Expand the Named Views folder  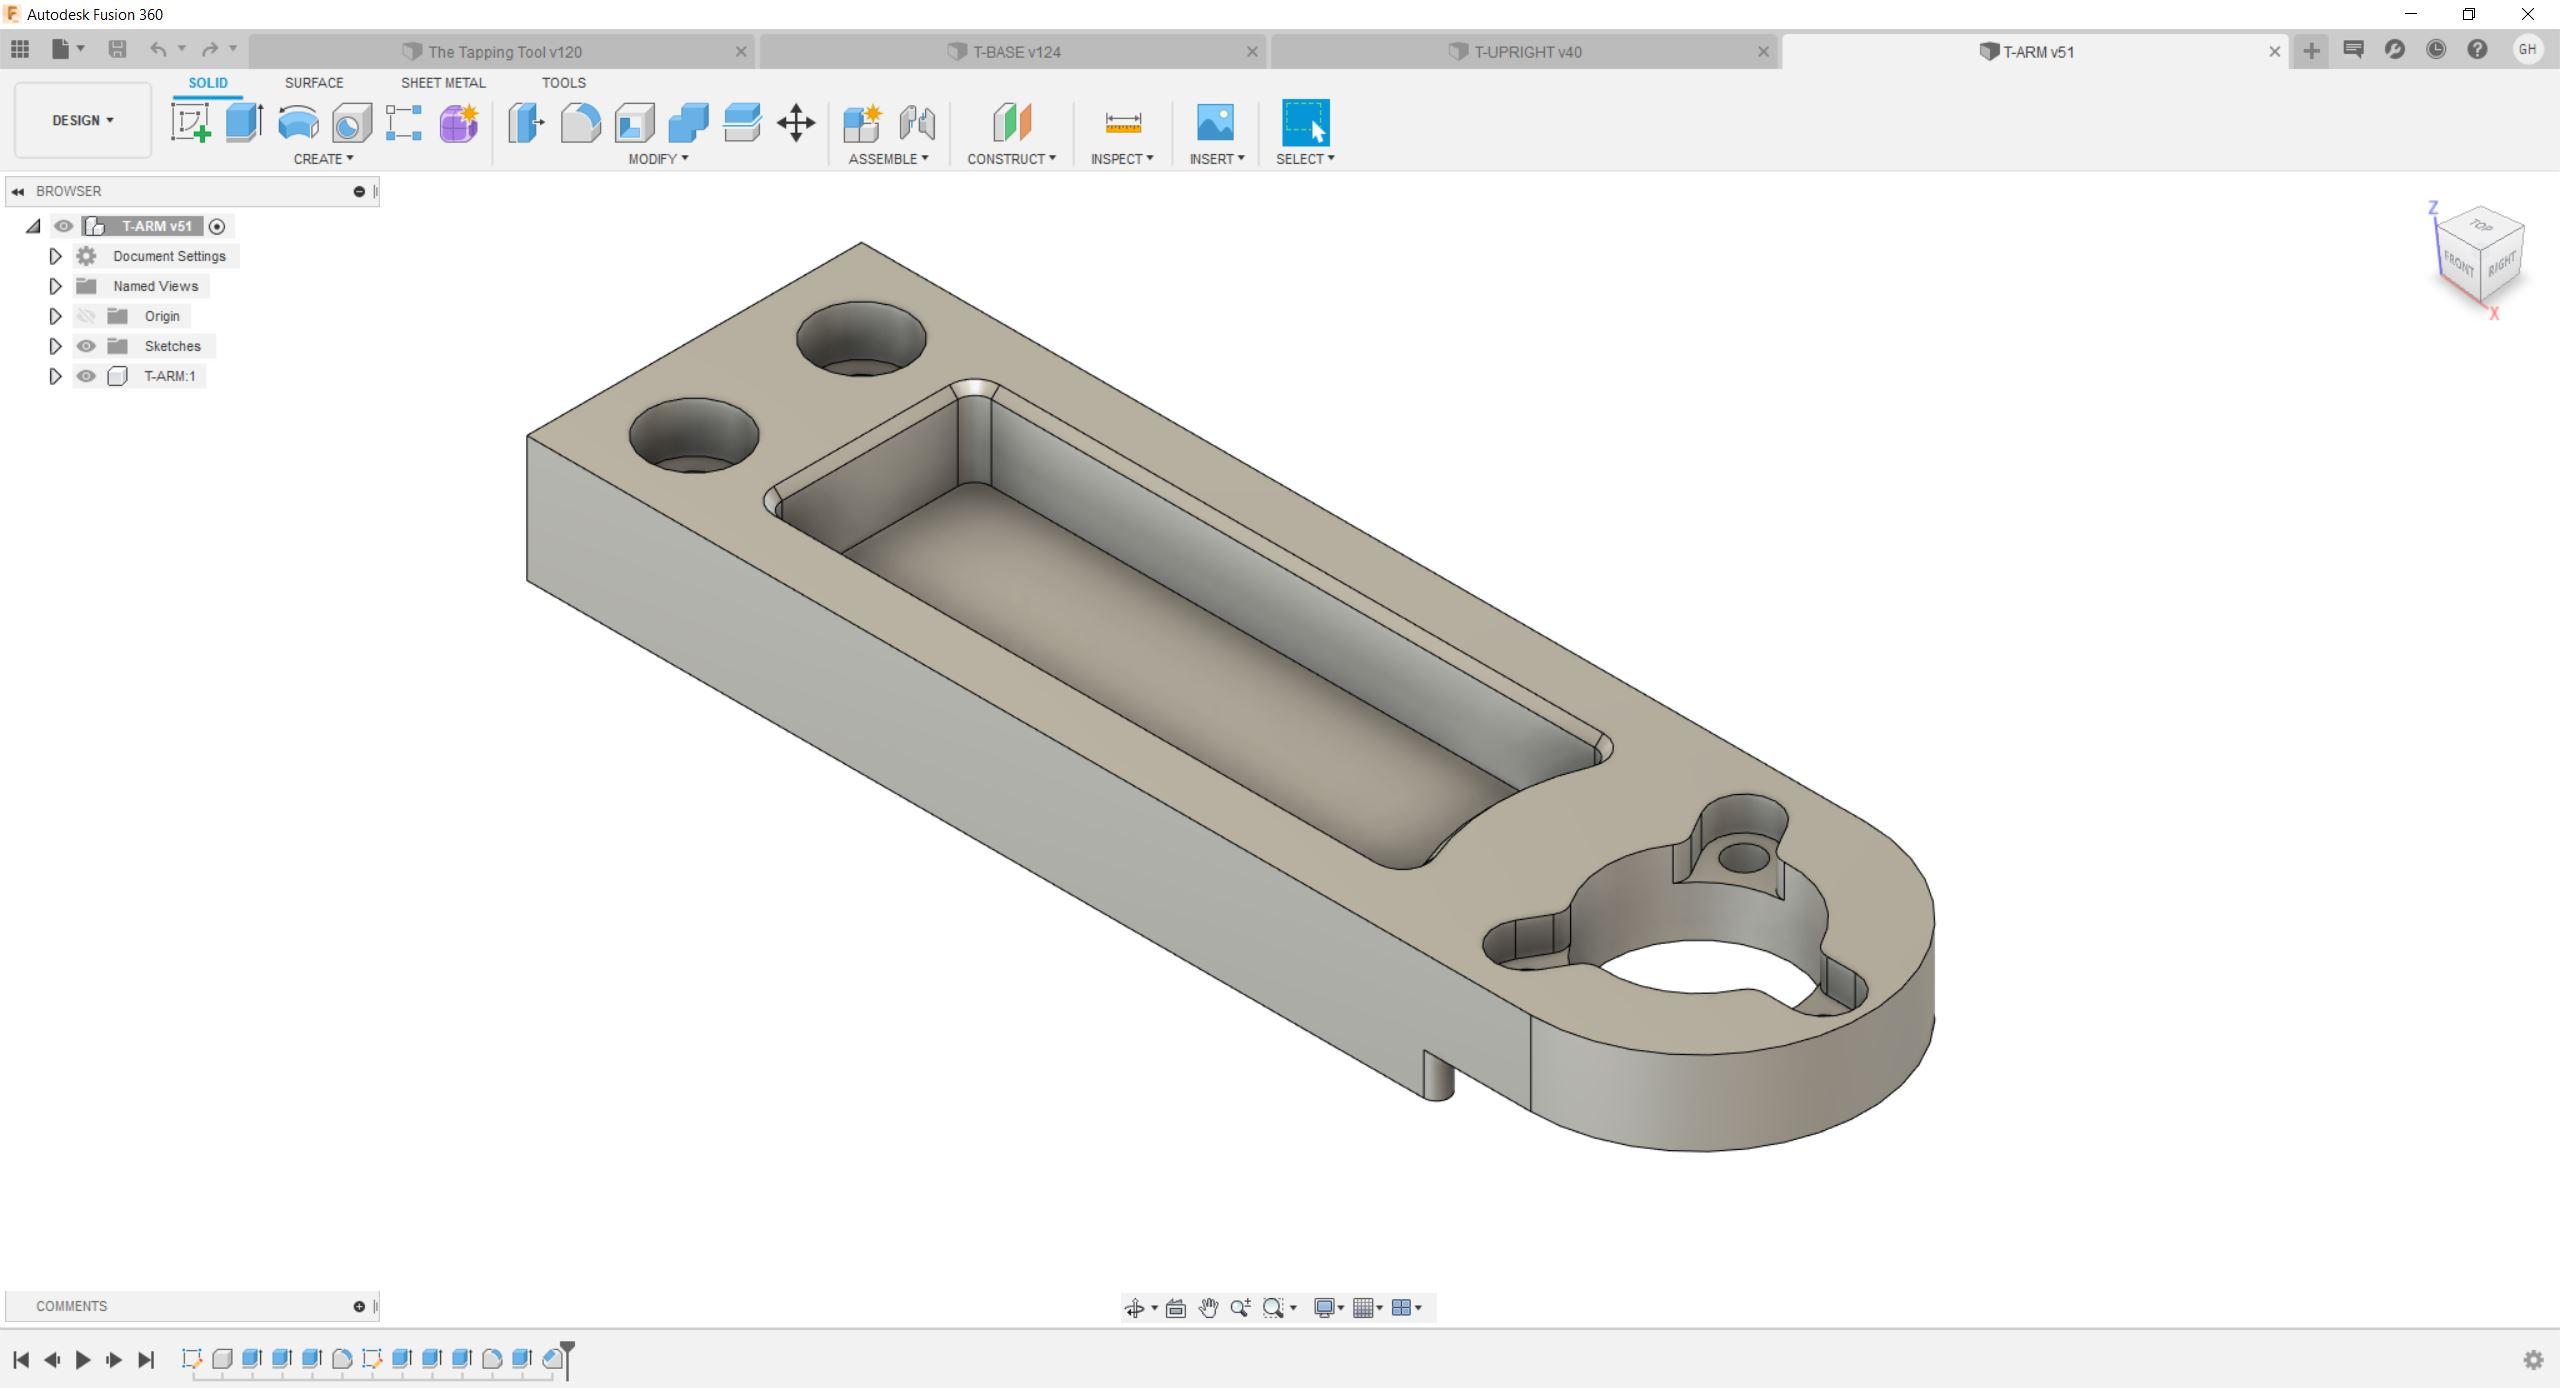pyautogui.click(x=55, y=286)
